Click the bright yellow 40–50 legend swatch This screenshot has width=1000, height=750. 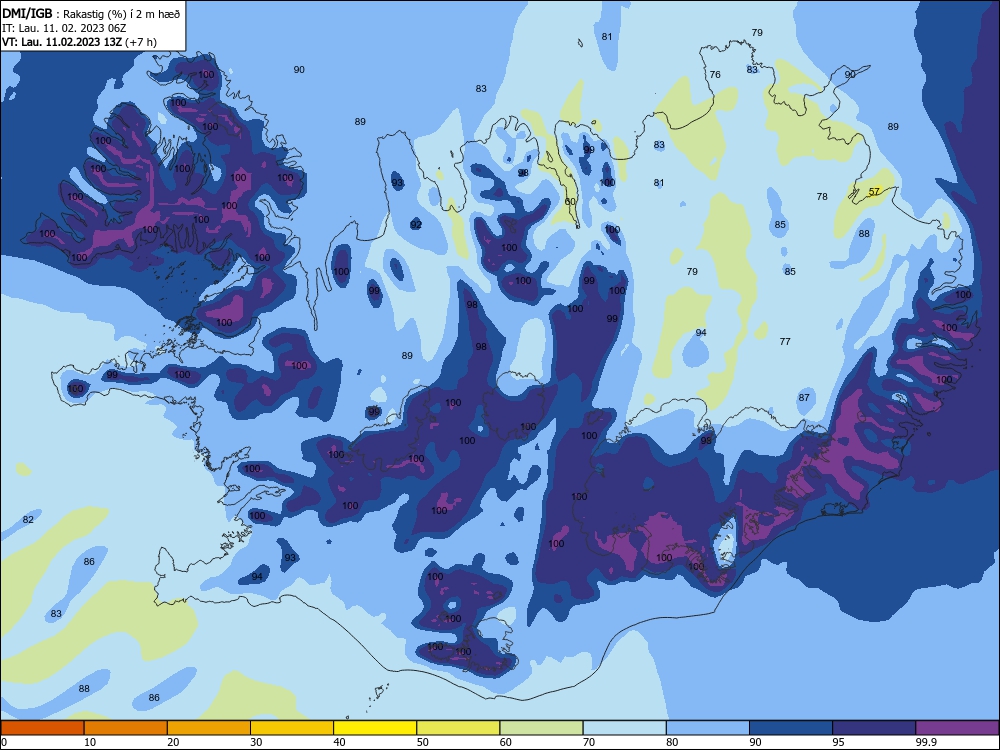pyautogui.click(x=375, y=728)
